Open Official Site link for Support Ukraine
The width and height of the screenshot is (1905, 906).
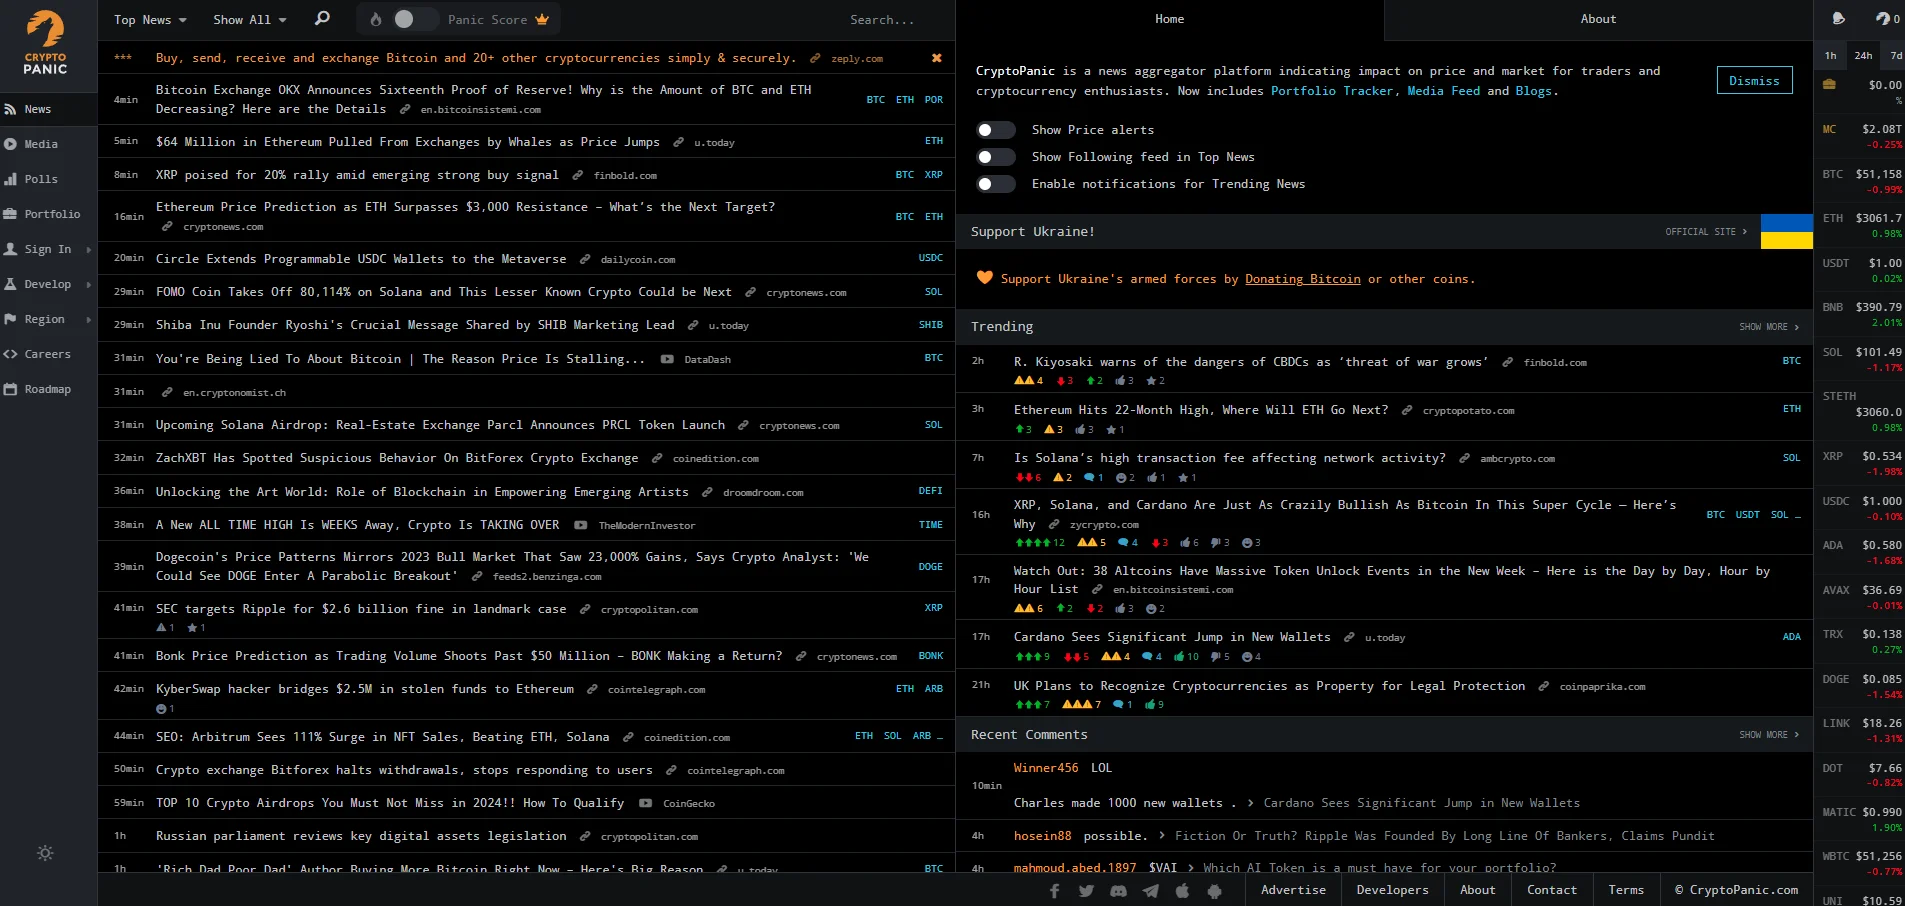point(1706,232)
